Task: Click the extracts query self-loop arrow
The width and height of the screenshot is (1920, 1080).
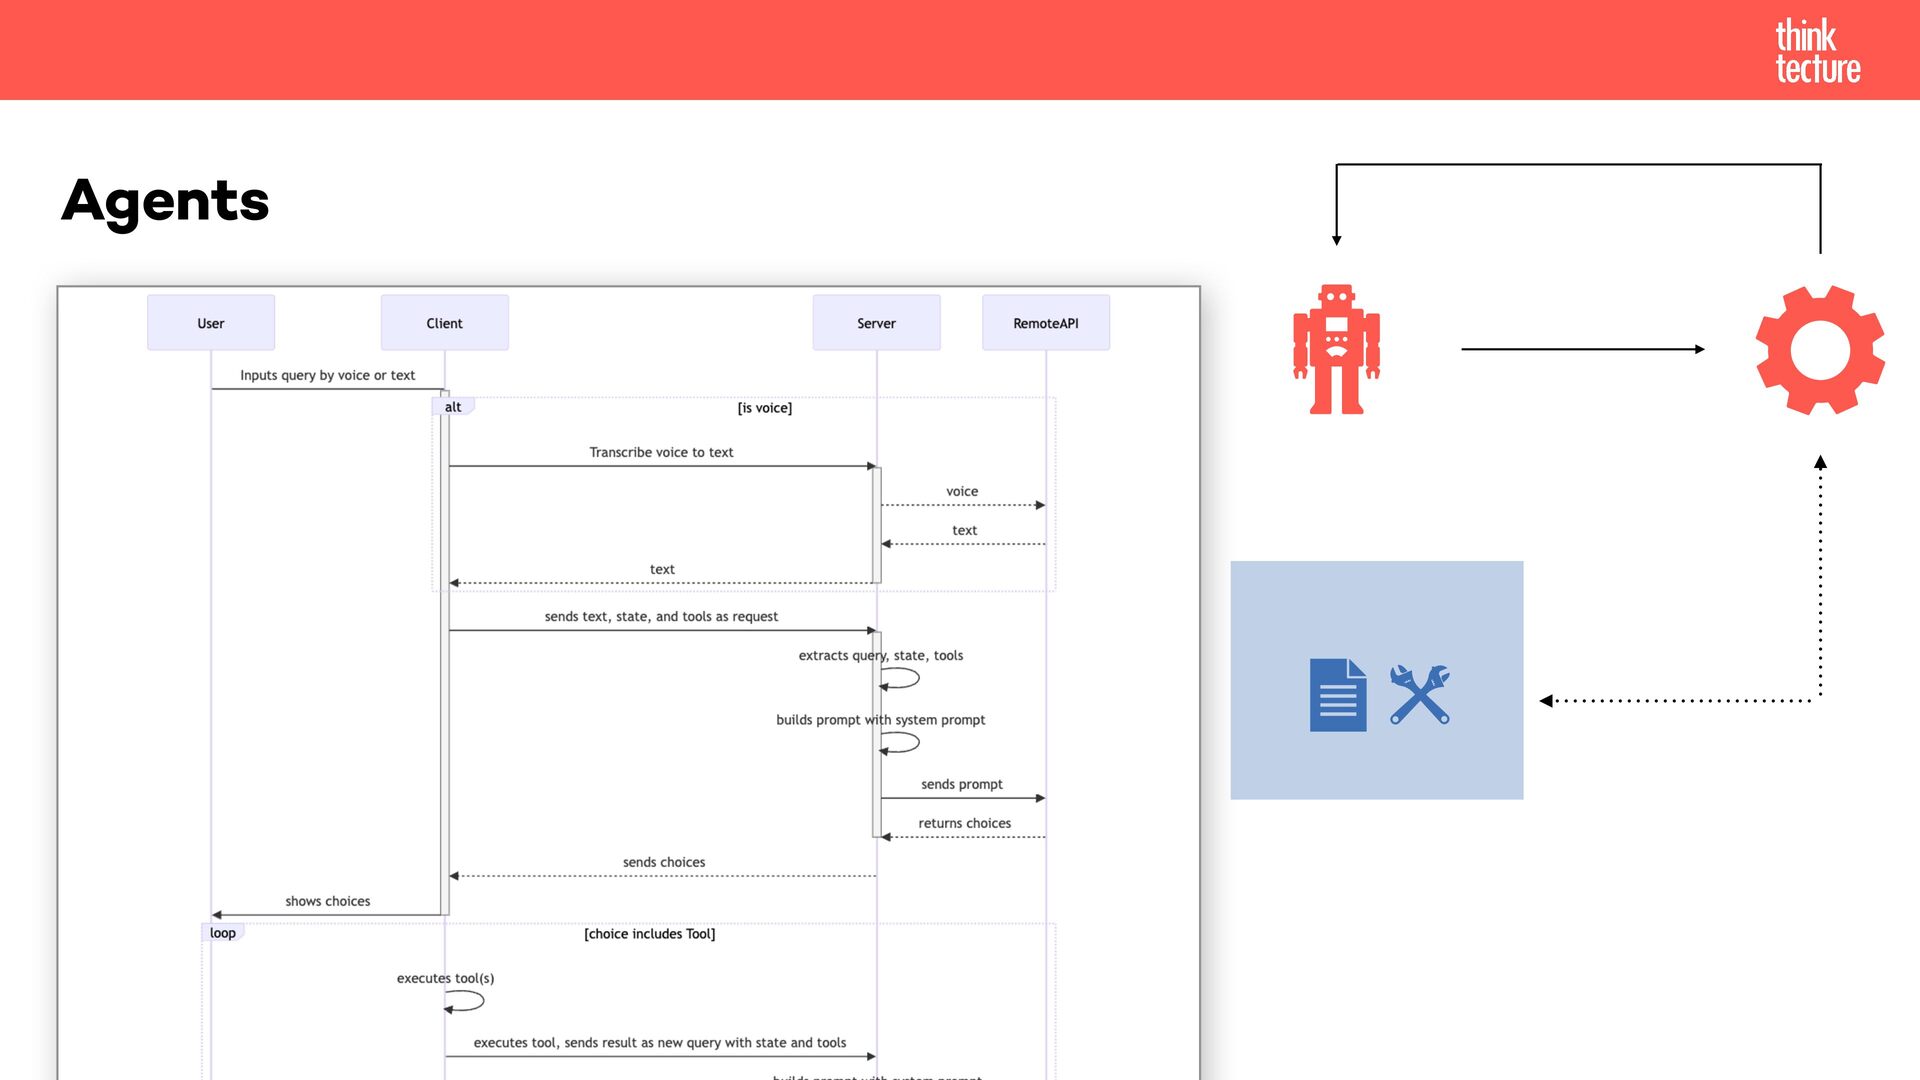Action: (901, 678)
